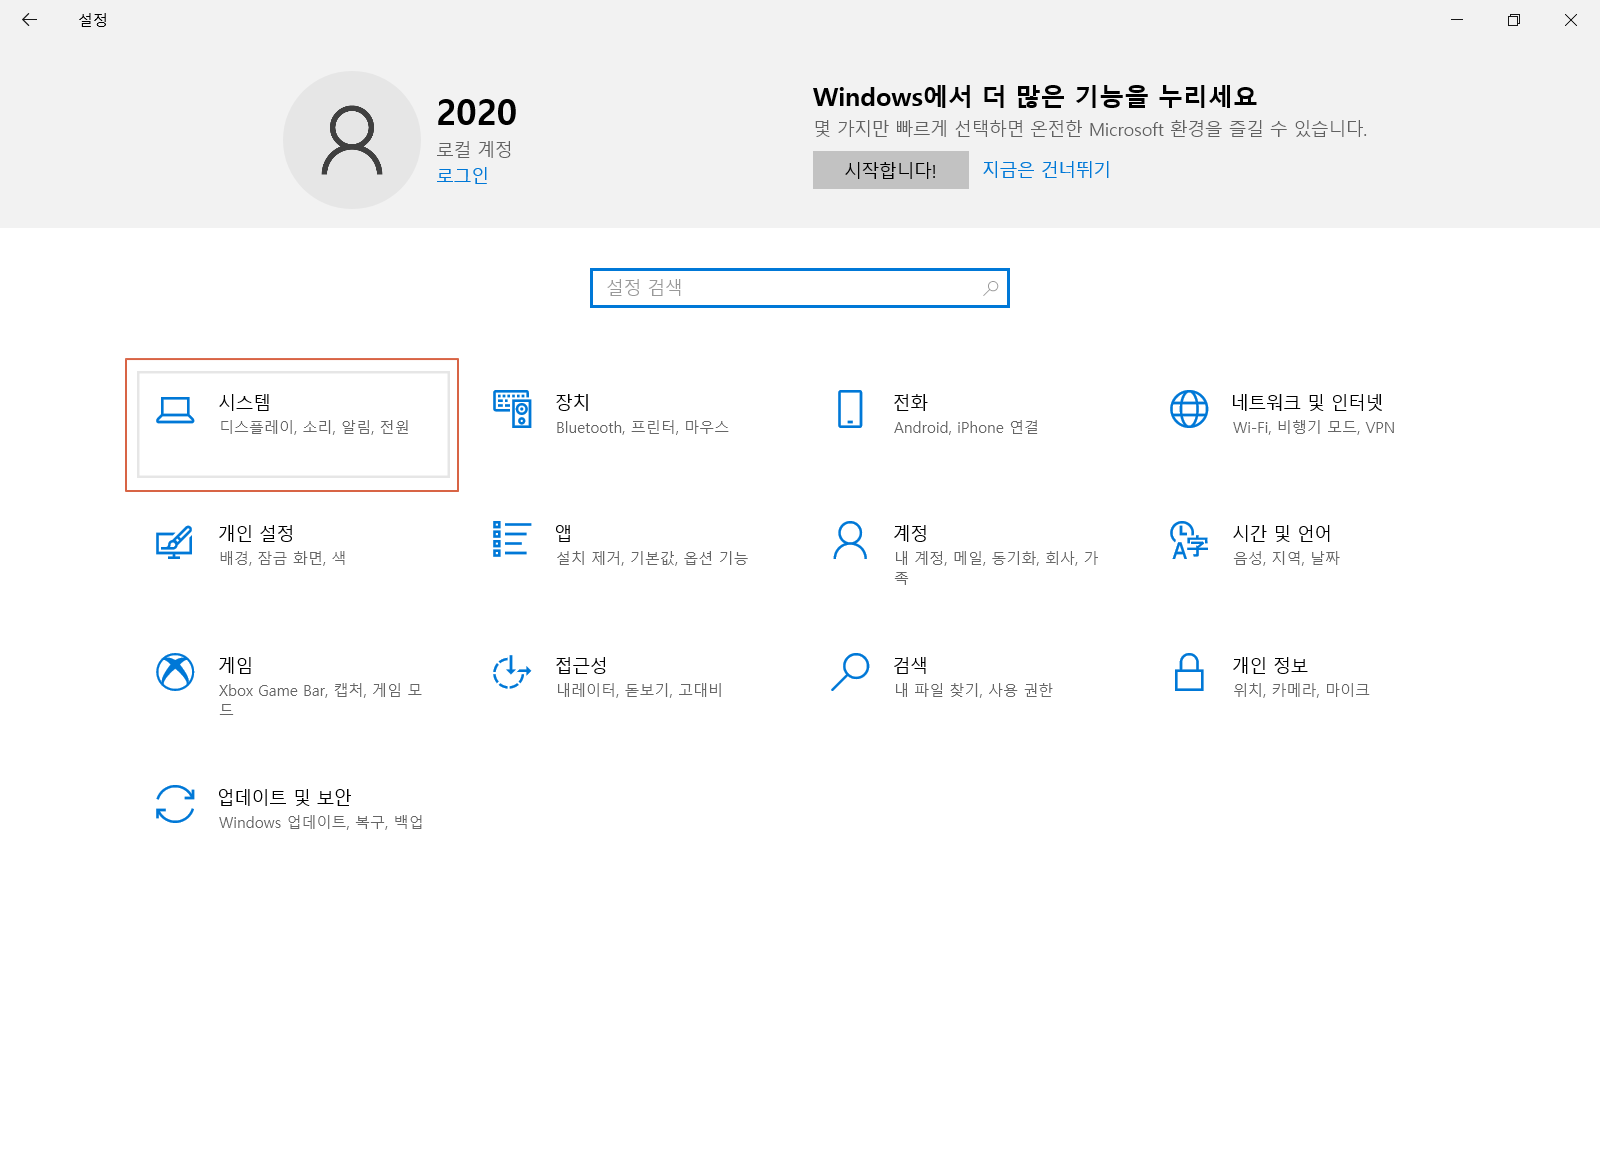Click '내 파일 찾기, 사용 권한' description
Image resolution: width=1600 pixels, height=1150 pixels.
[x=973, y=690]
